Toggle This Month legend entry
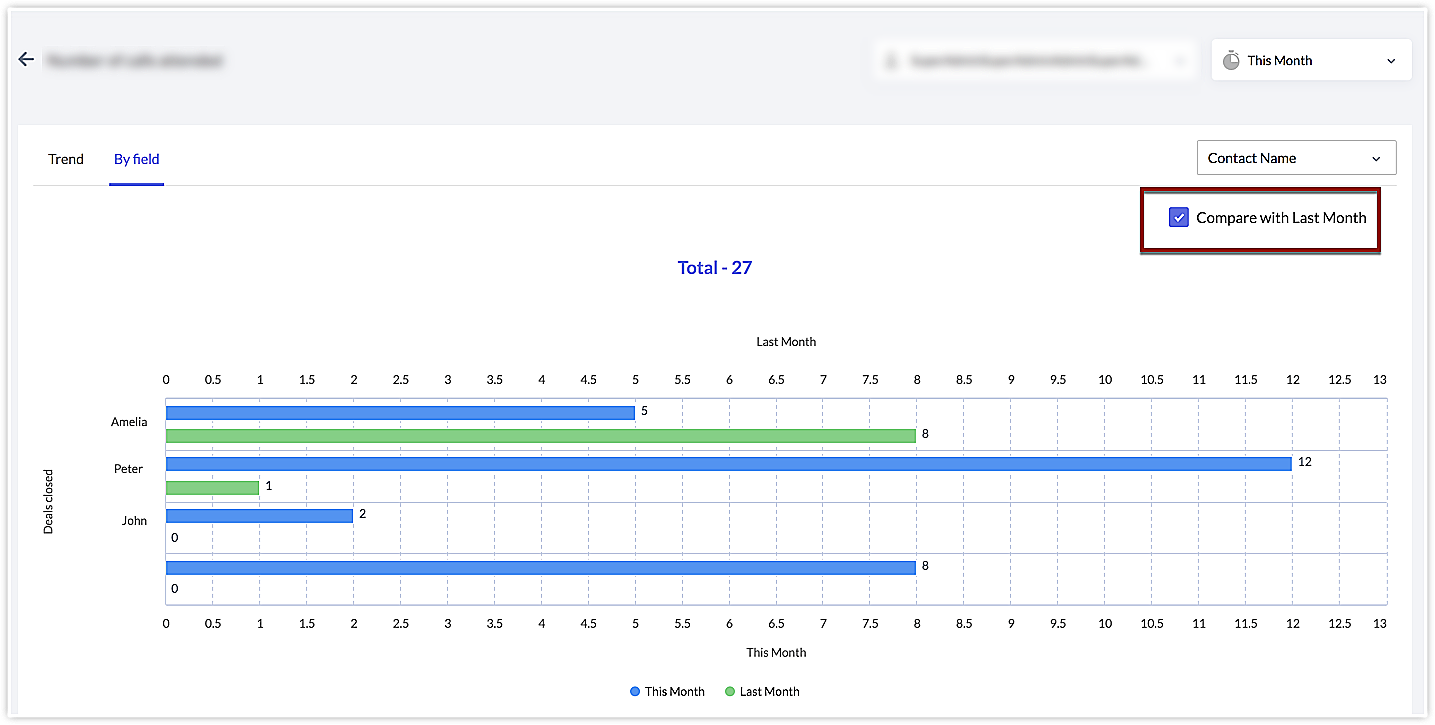 [x=674, y=692]
